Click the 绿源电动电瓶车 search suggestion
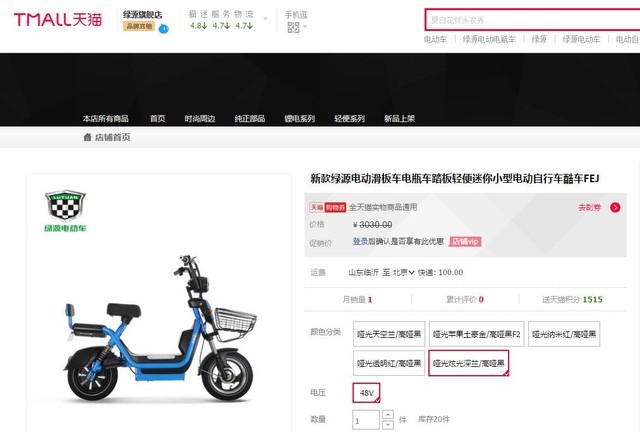The image size is (640, 432). pos(489,39)
